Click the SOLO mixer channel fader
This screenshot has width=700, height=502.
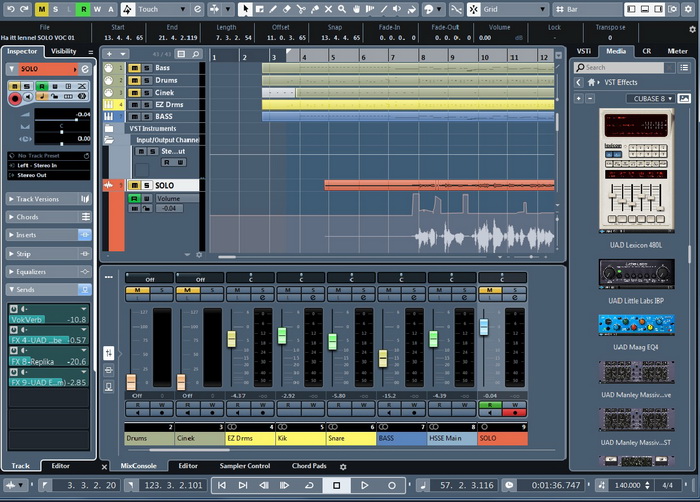[484, 327]
